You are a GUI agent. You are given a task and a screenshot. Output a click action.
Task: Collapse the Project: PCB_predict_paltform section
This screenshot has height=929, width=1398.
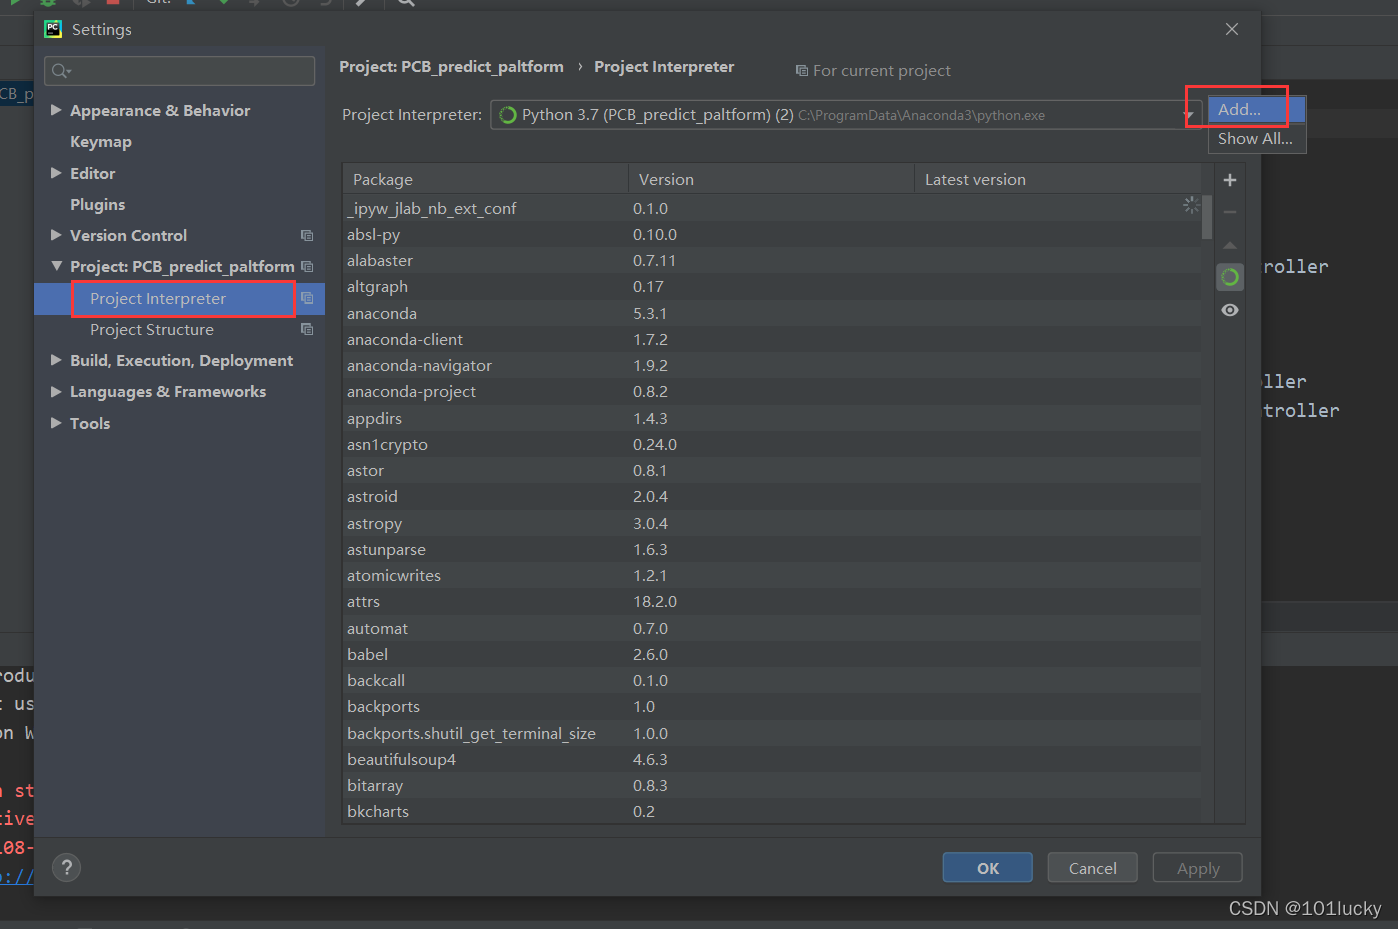click(56, 266)
